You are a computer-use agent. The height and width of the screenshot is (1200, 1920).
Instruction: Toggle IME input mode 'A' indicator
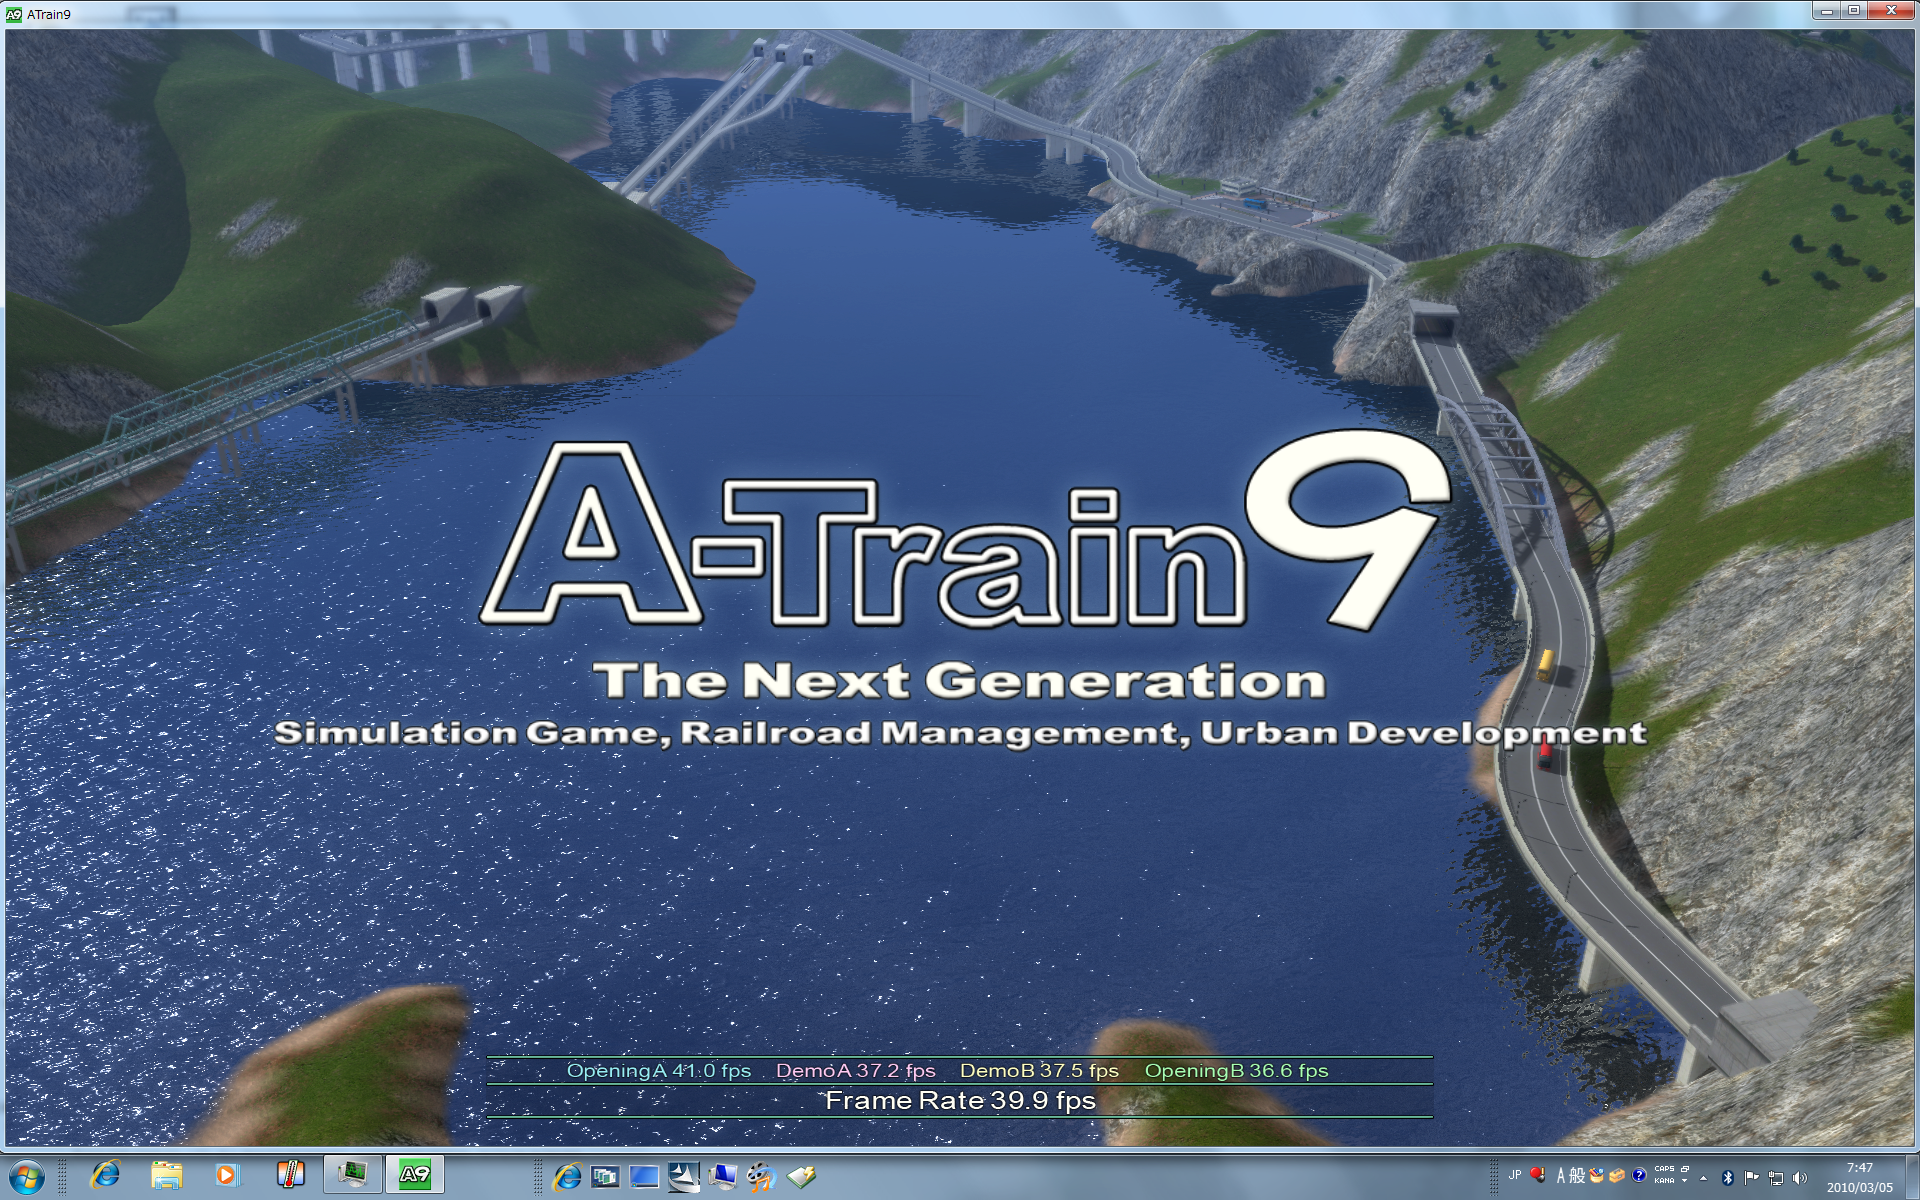tap(1560, 1176)
